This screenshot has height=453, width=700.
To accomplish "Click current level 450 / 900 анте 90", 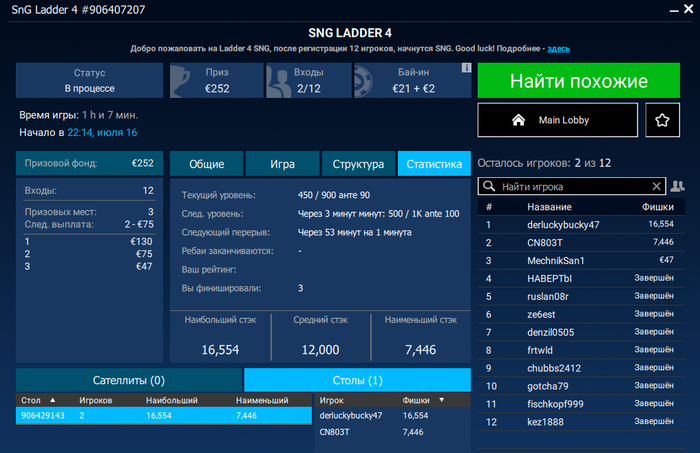I will (x=333, y=195).
